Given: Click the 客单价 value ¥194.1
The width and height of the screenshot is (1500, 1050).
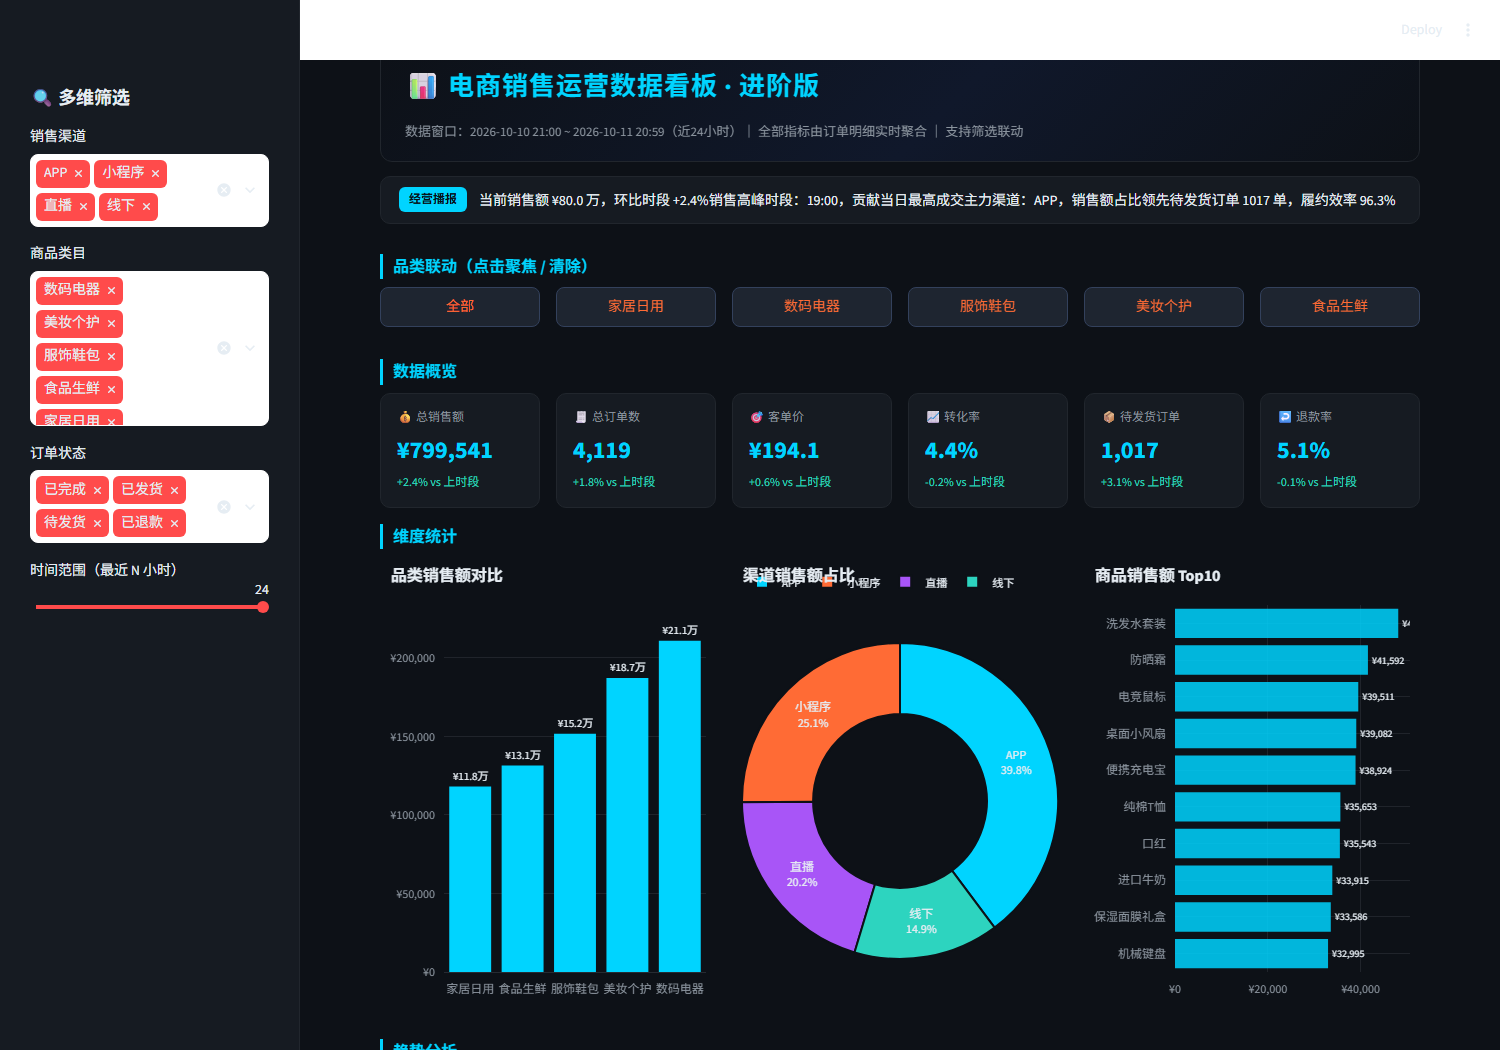Looking at the screenshot, I should [x=784, y=451].
